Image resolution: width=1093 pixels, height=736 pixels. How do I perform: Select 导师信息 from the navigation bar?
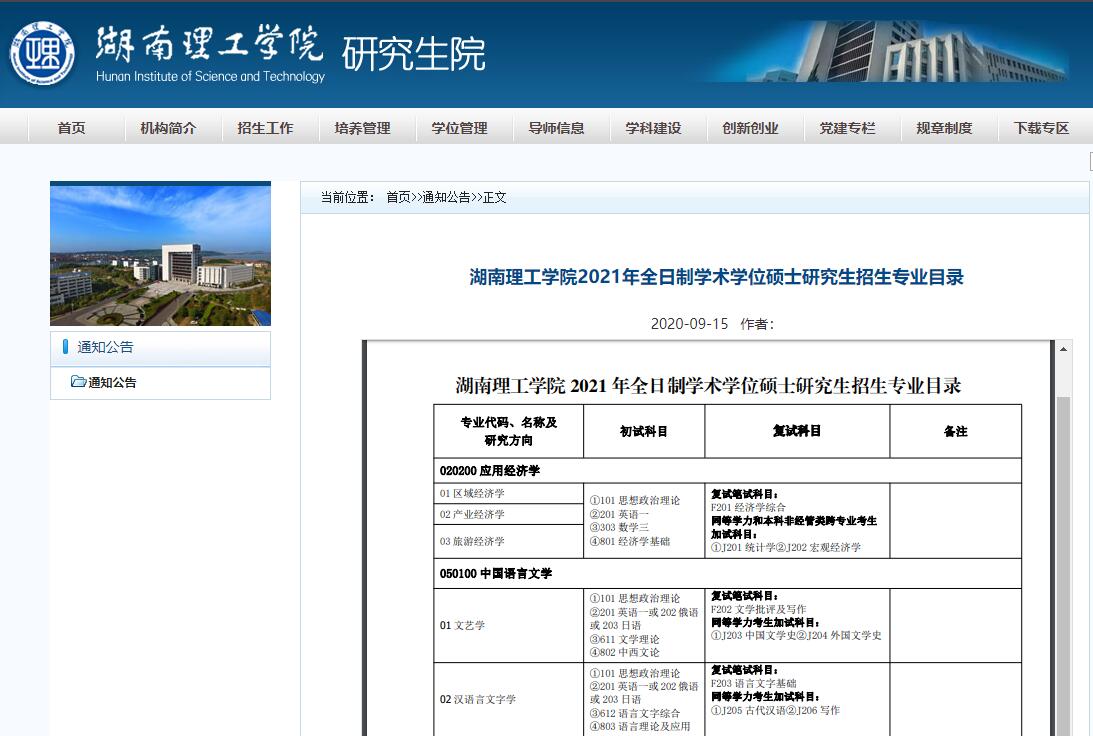point(556,128)
